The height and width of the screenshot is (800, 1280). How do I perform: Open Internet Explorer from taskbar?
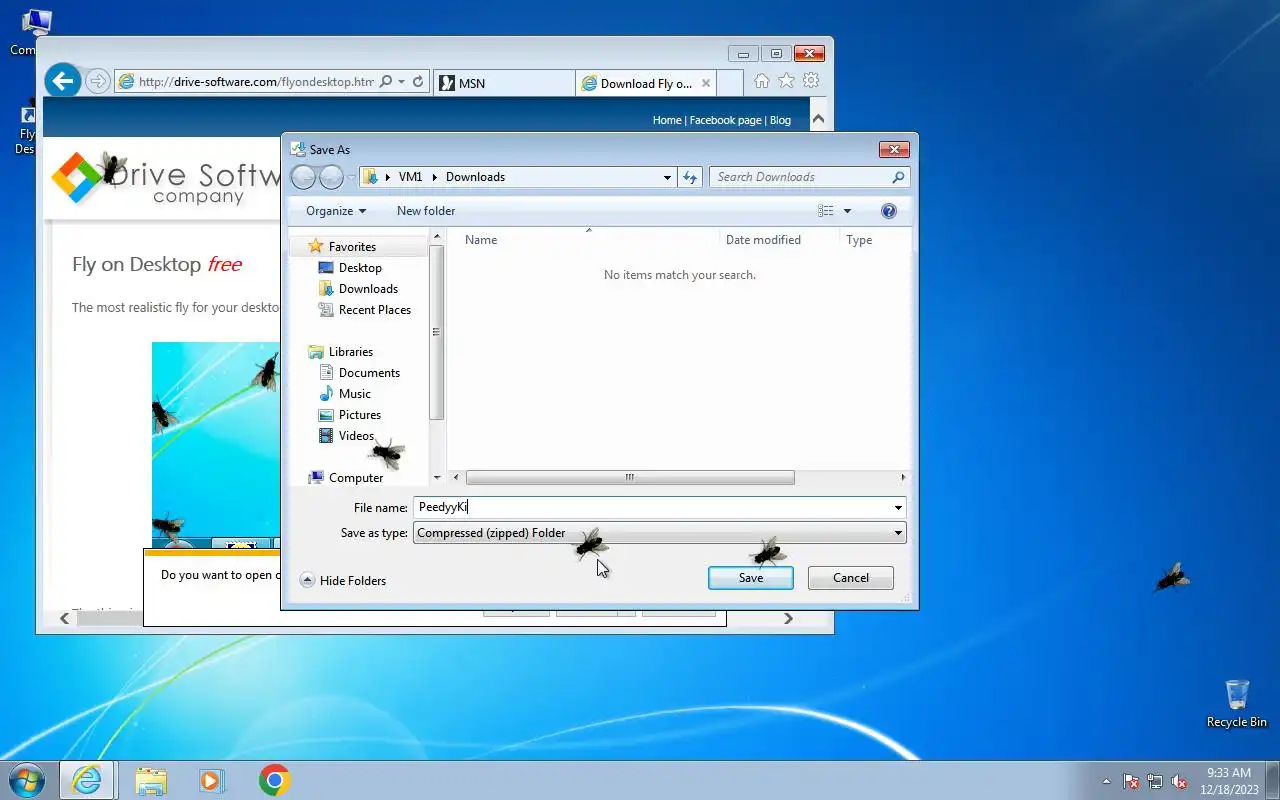87,780
